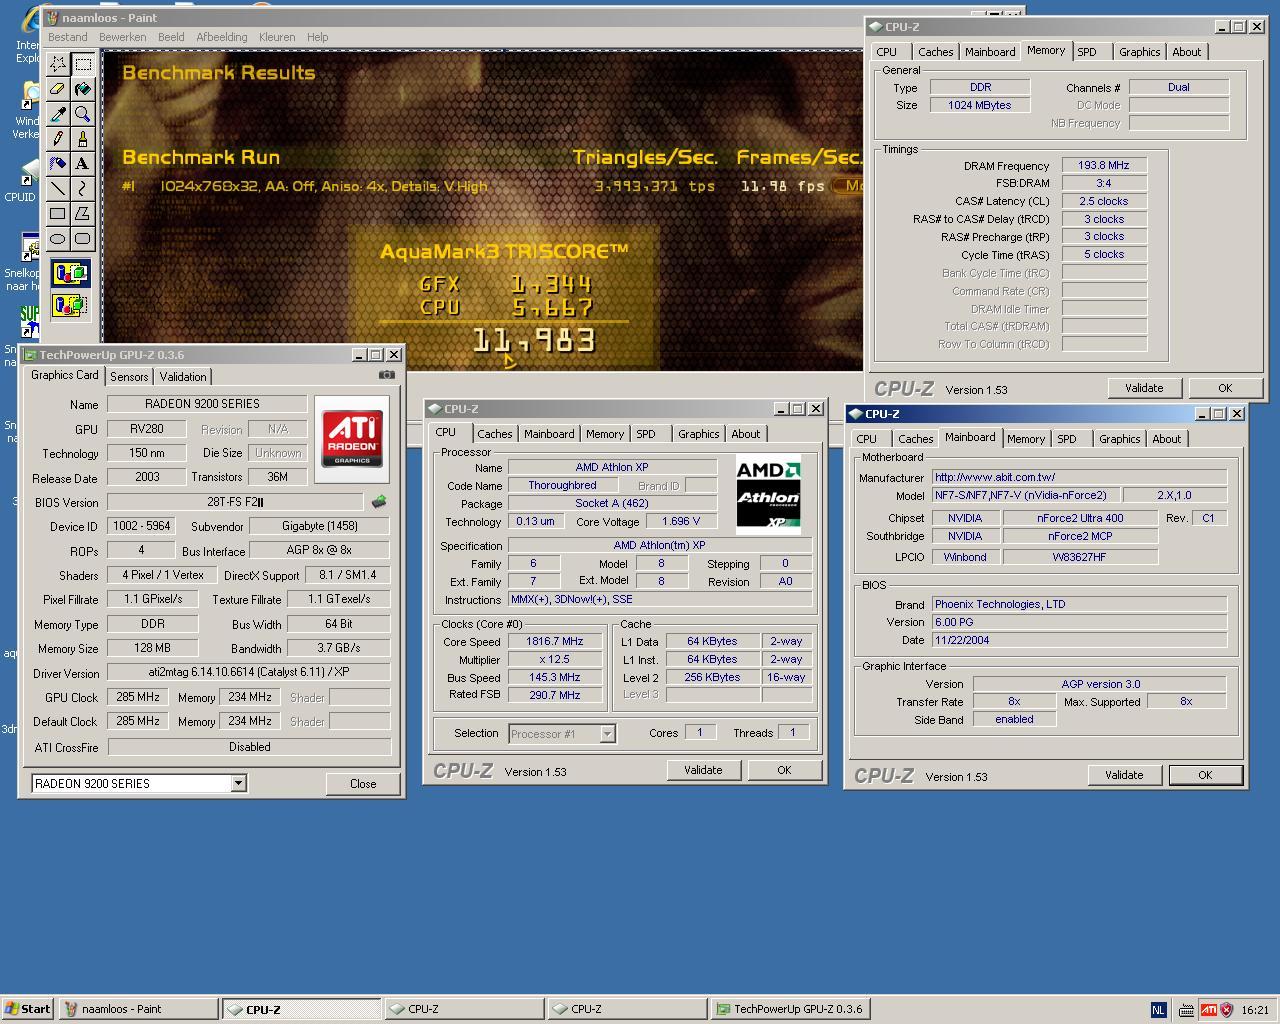Click the GPU-Z save BIOS chip icon
1280x1024 pixels.
379,501
